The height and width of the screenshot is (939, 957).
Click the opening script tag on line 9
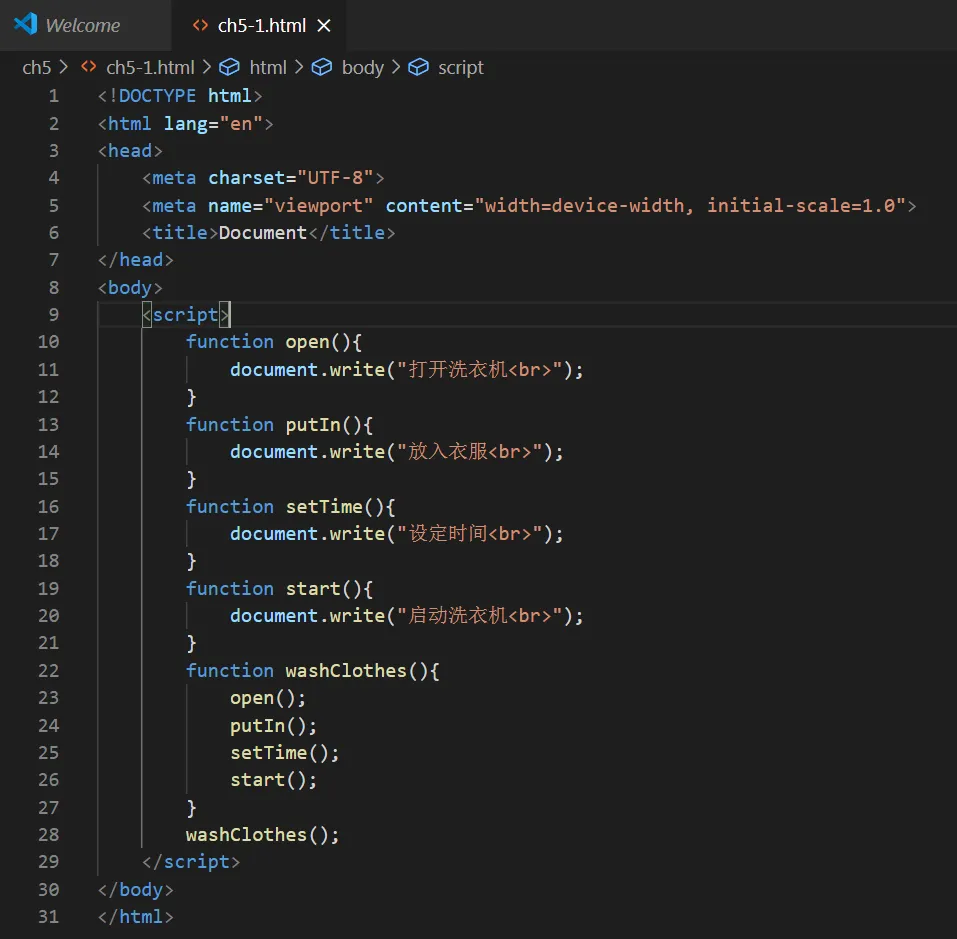click(186, 315)
